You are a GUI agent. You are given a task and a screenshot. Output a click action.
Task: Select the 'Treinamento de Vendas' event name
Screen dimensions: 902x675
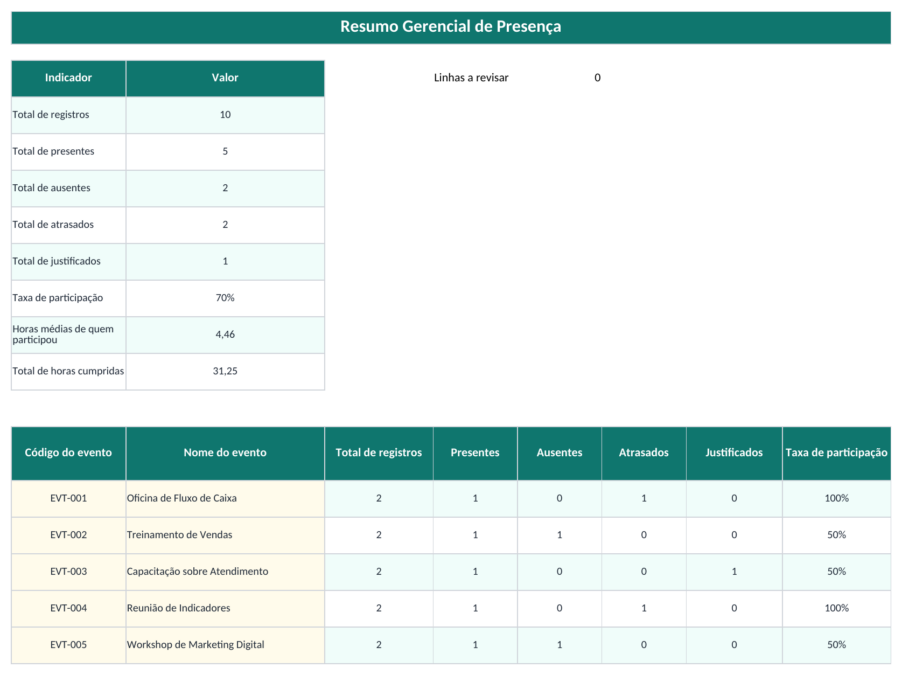pos(225,535)
